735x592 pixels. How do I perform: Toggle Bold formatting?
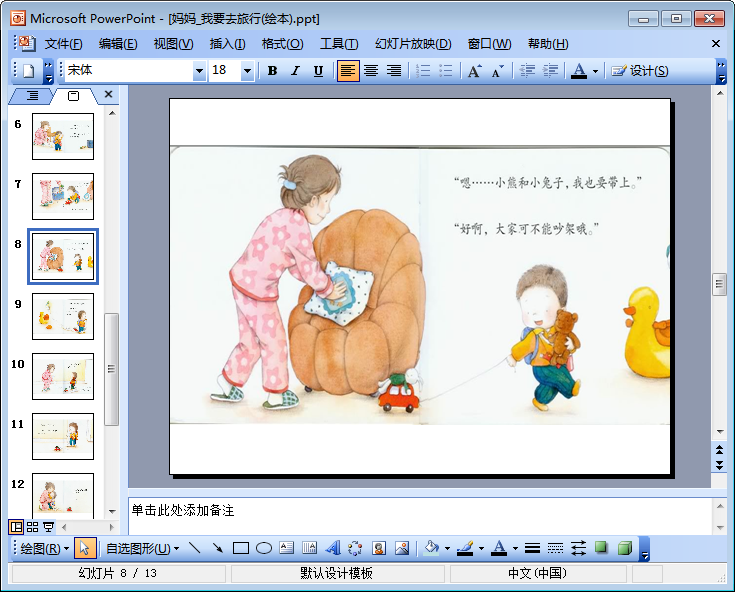click(272, 71)
